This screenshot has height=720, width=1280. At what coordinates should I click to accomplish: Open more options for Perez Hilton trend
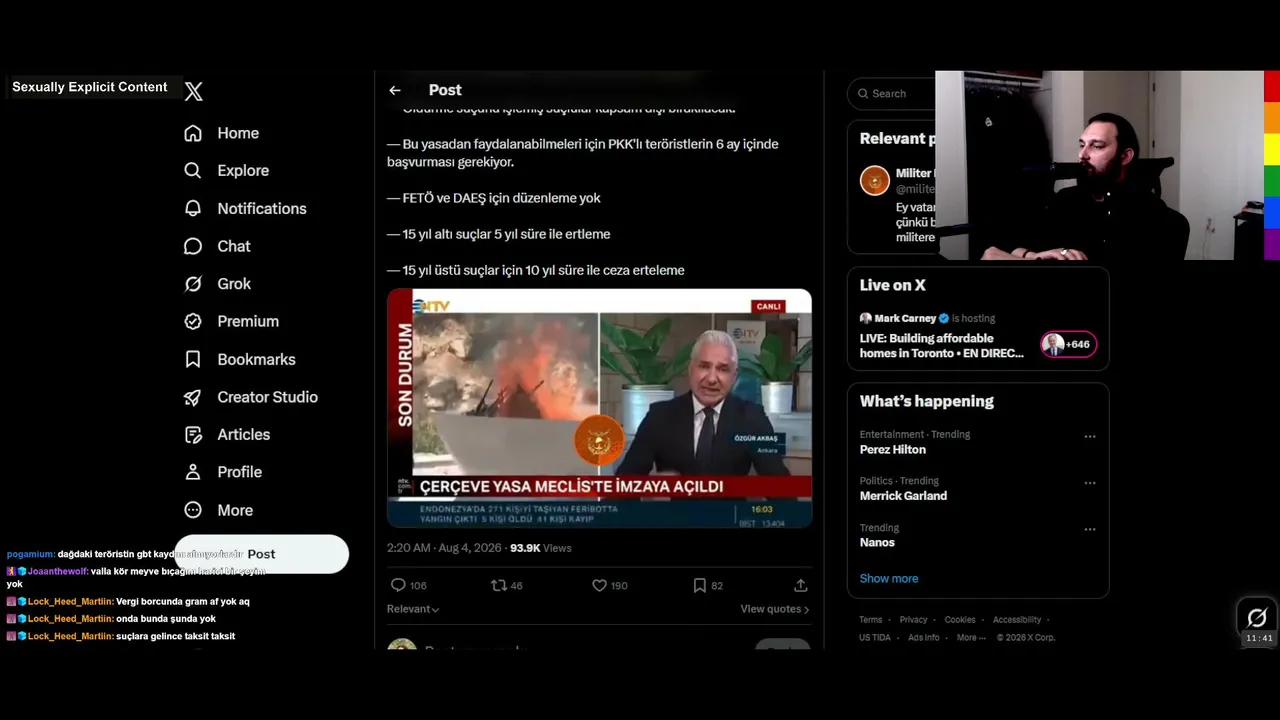pos(1090,436)
